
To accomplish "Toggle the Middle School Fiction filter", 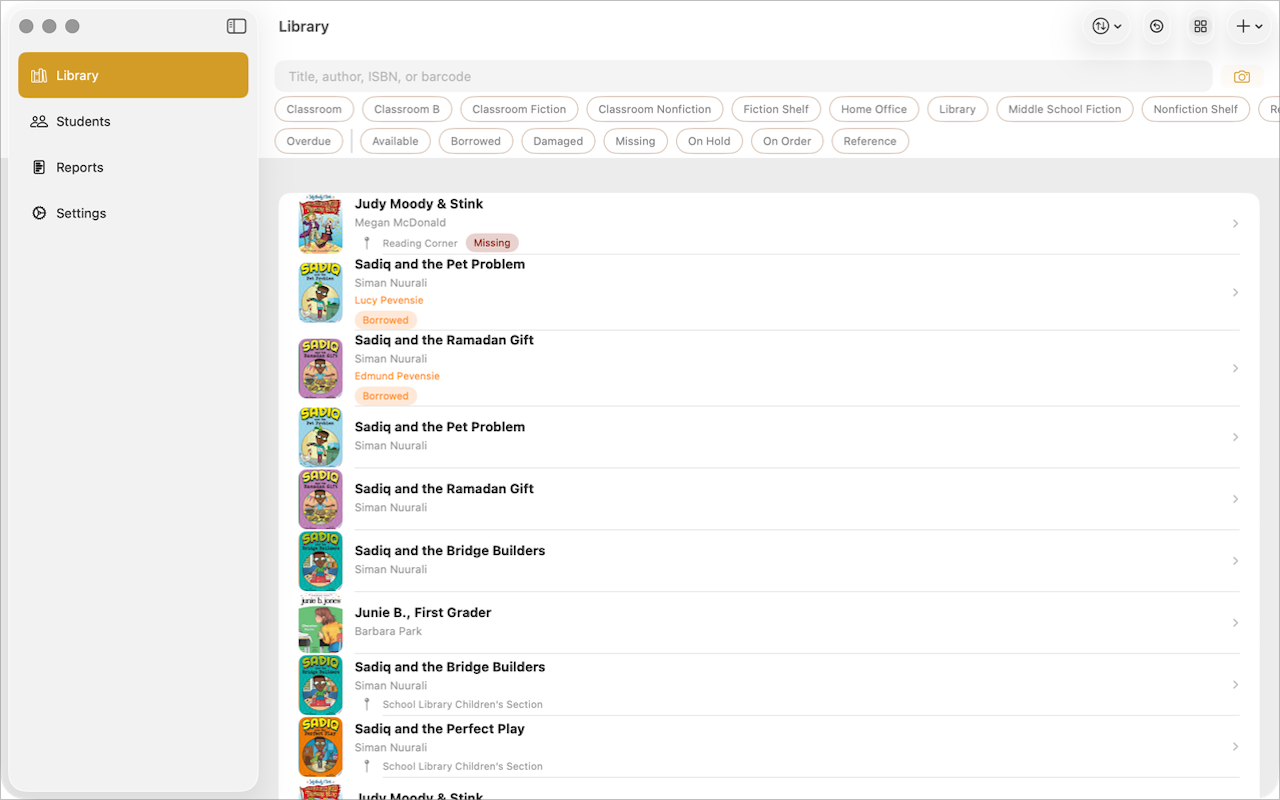I will (x=1065, y=109).
